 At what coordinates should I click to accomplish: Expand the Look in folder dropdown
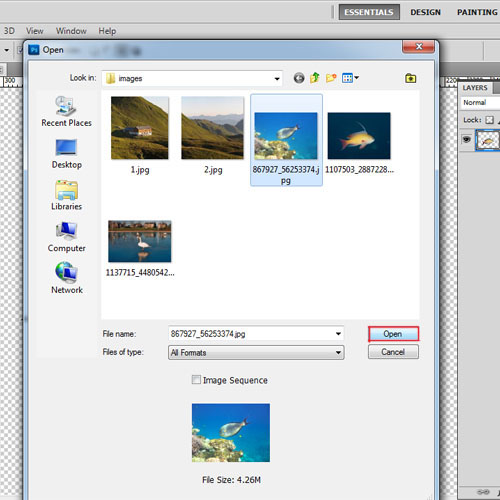(x=277, y=79)
